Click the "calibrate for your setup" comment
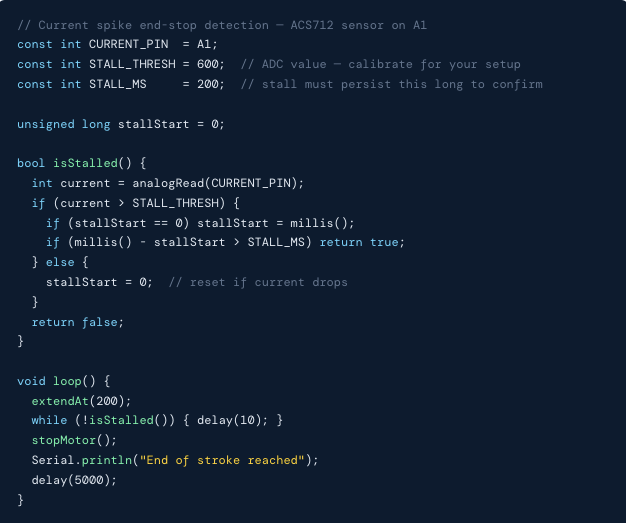The height and width of the screenshot is (523, 626). pyautogui.click(x=388, y=64)
